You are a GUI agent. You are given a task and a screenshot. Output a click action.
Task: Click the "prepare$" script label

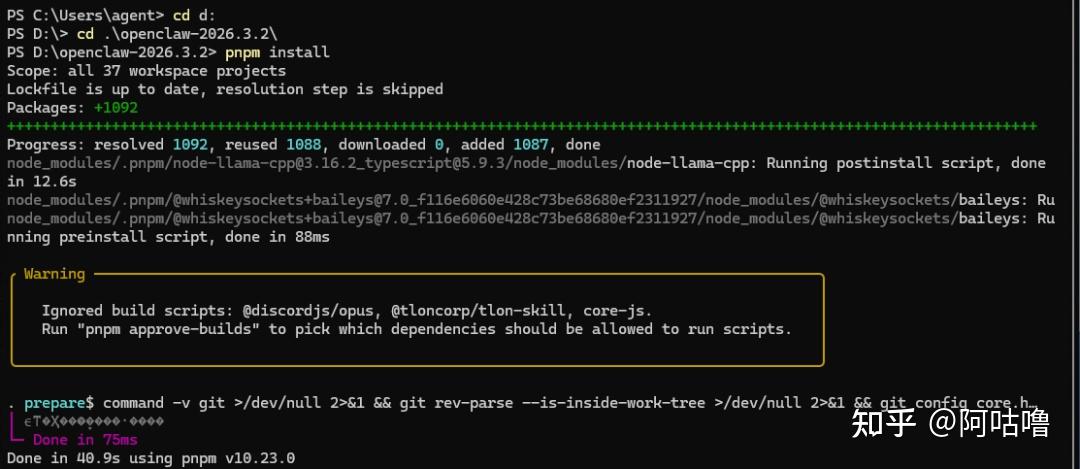point(59,402)
